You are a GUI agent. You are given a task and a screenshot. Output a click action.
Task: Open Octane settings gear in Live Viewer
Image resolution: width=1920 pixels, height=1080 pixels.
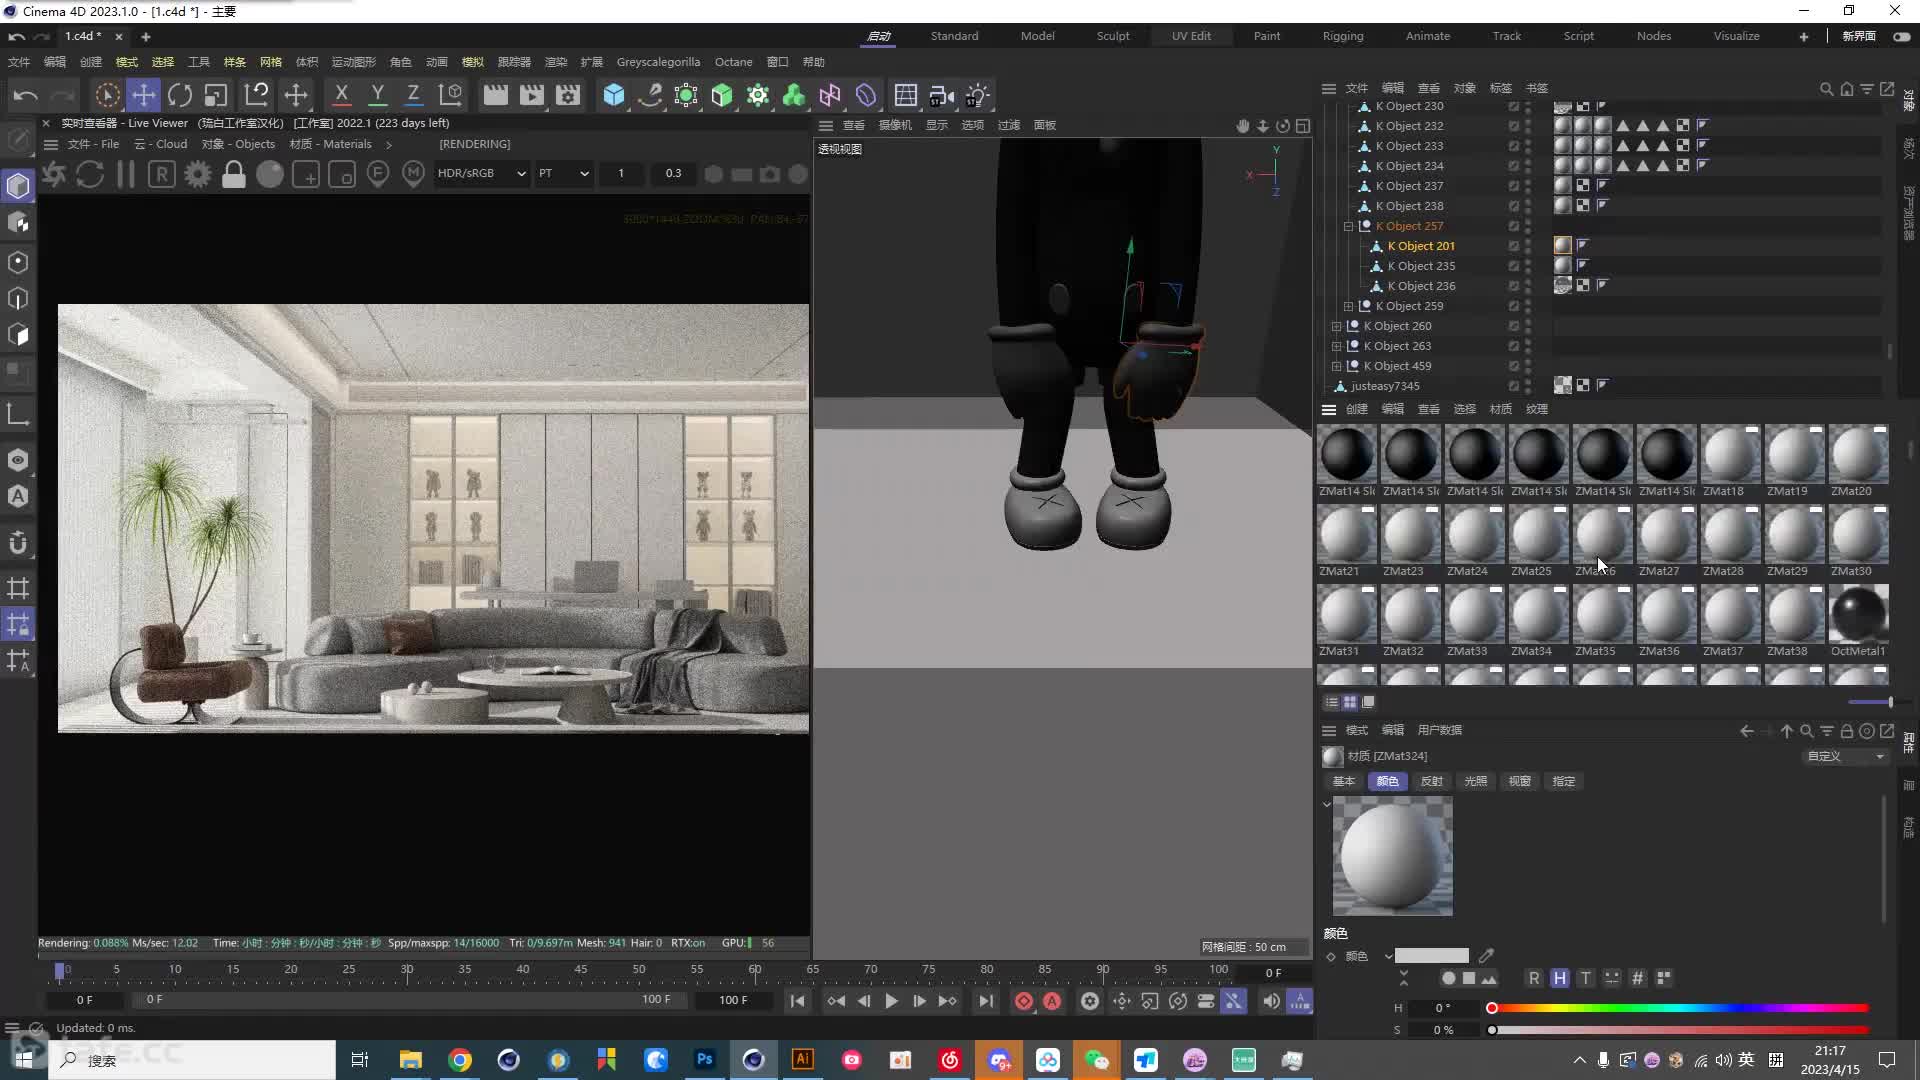pos(198,174)
